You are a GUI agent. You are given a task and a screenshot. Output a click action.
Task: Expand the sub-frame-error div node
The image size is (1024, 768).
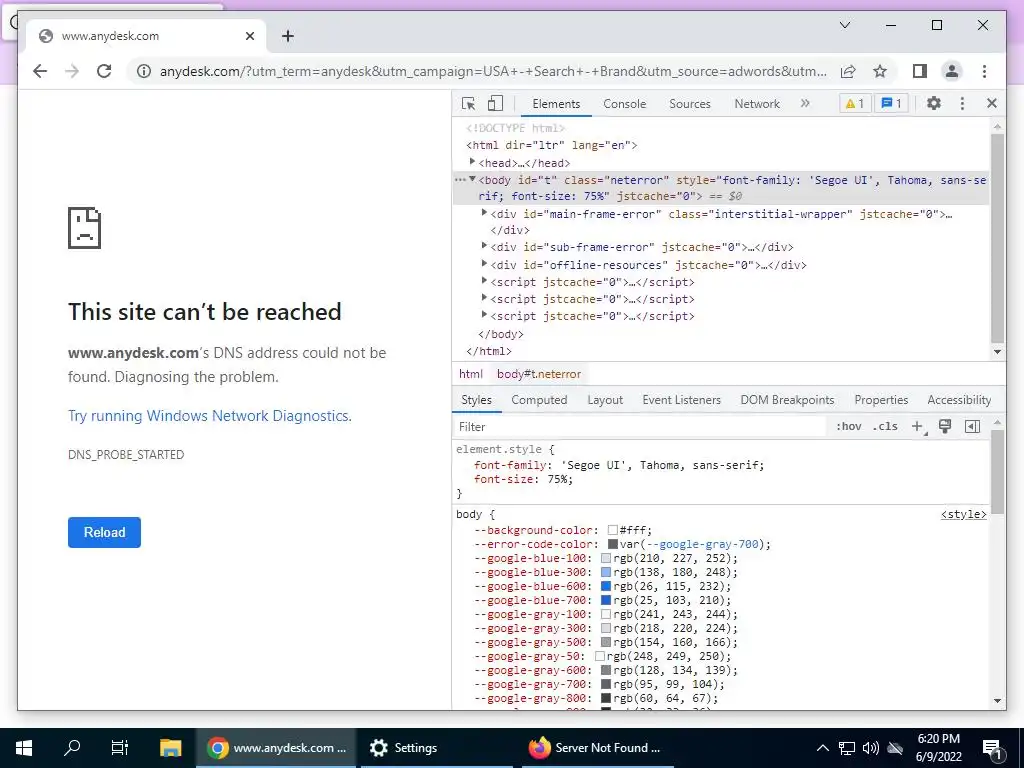[x=484, y=246]
